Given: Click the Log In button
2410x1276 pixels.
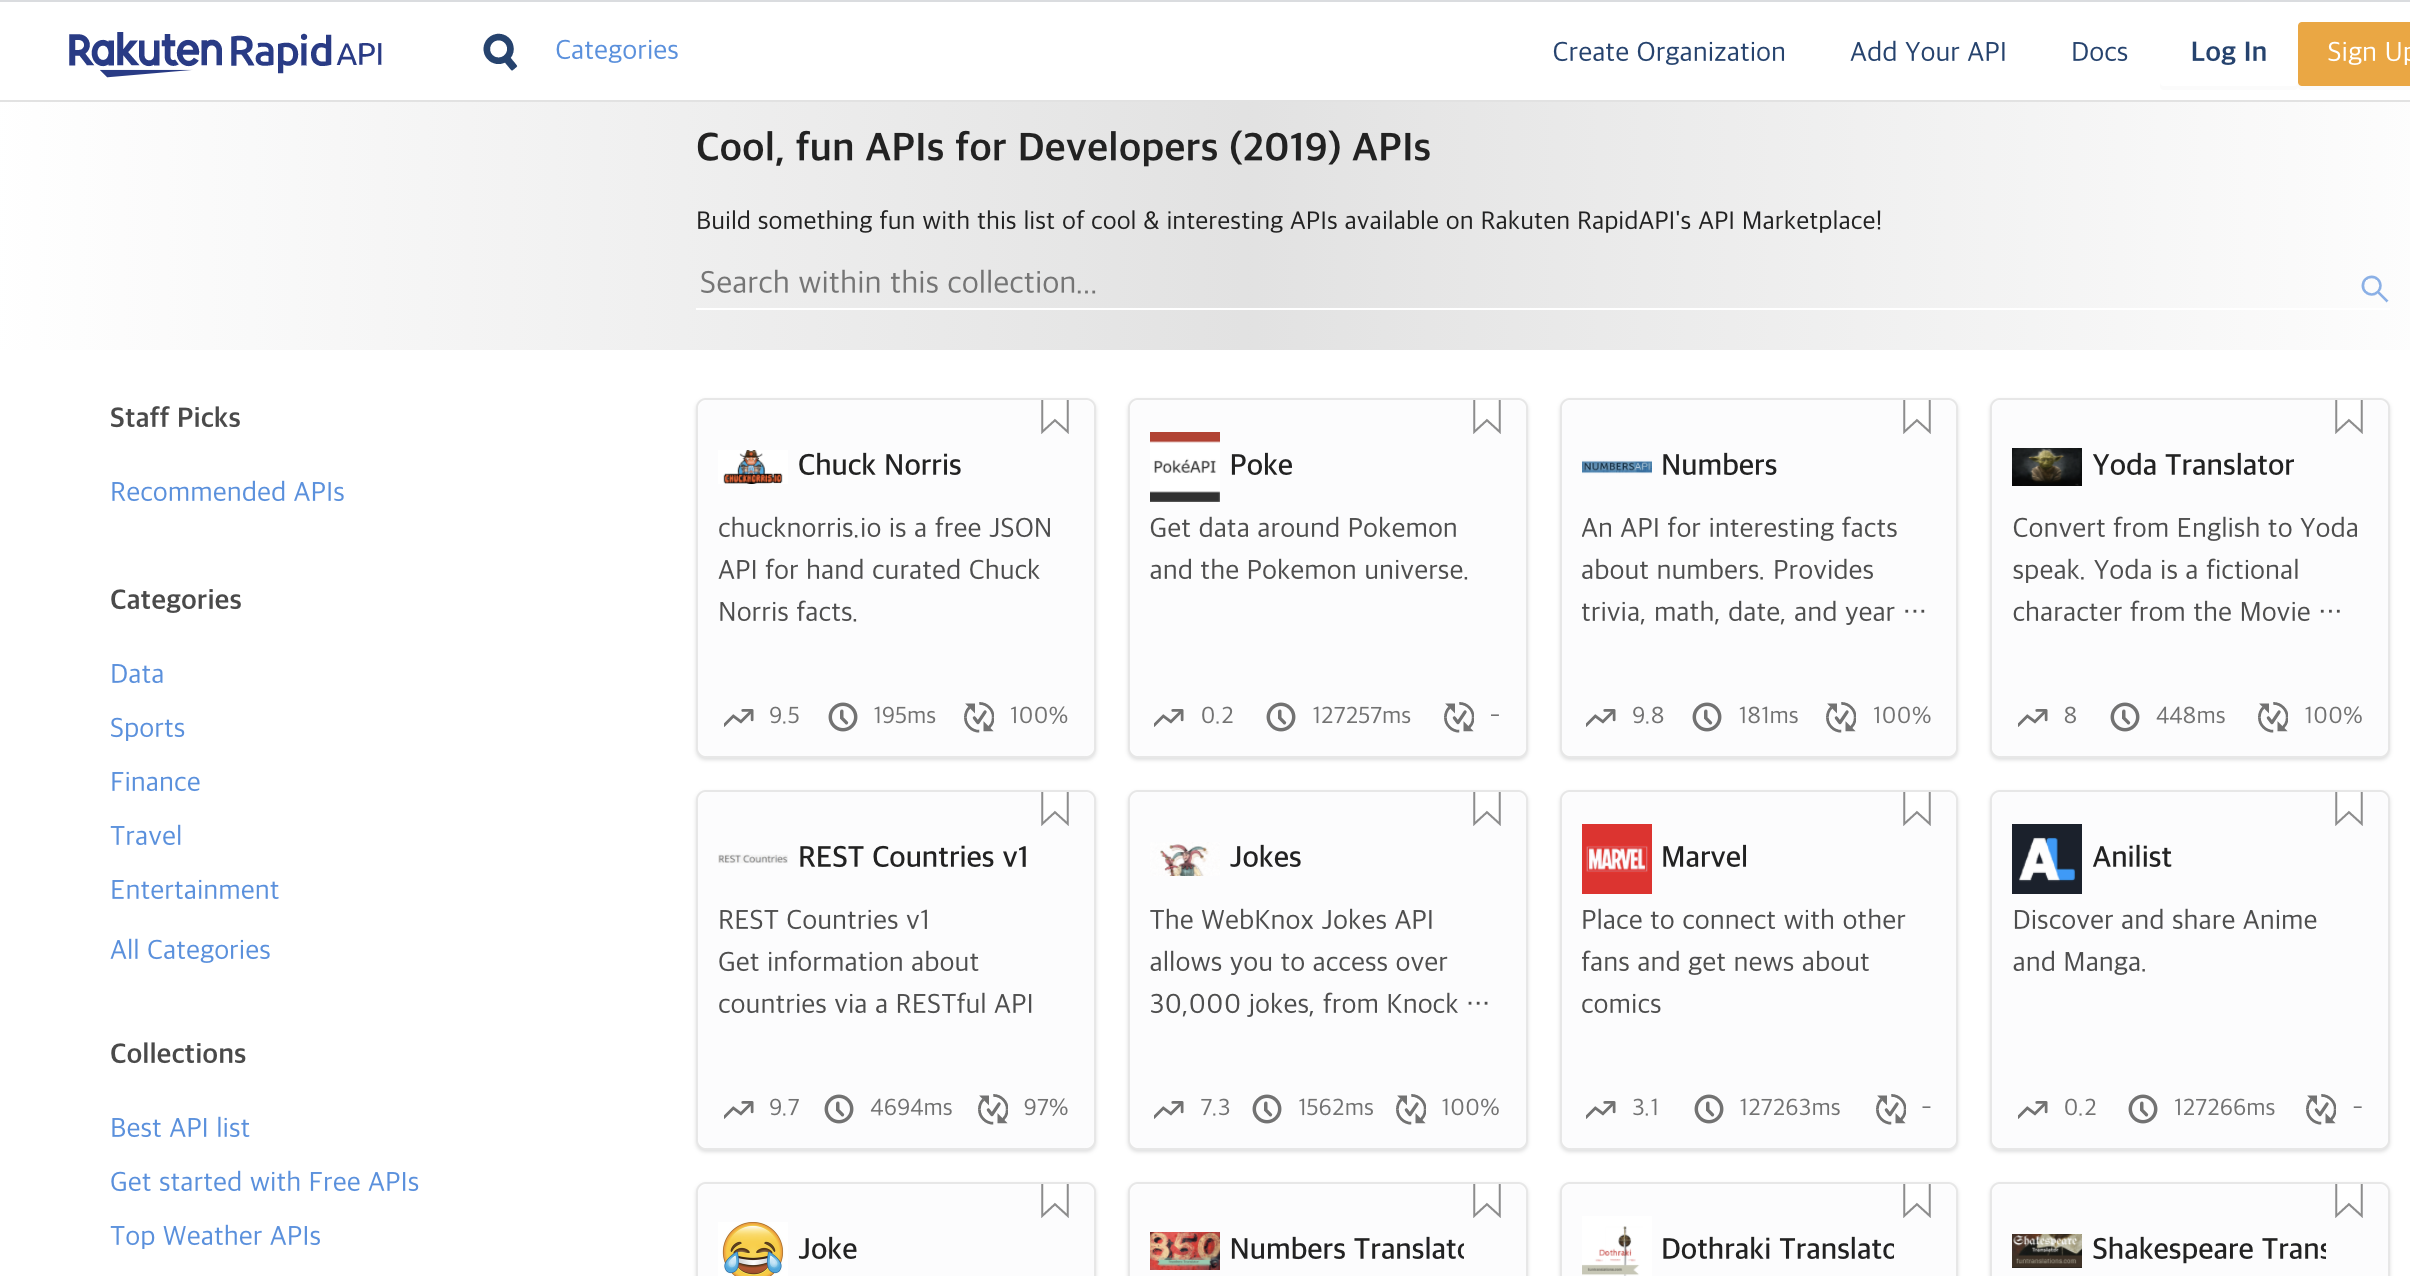Looking at the screenshot, I should tap(2228, 52).
